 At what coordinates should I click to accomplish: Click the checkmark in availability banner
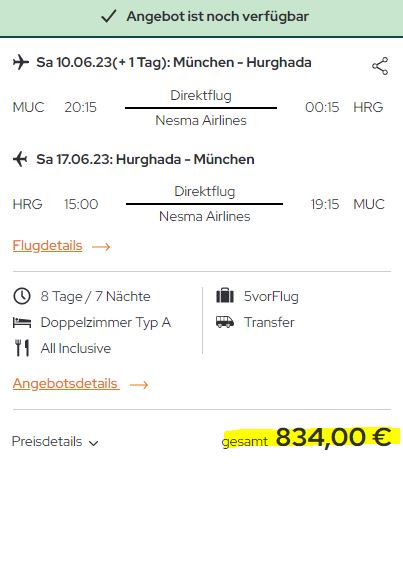[x=108, y=16]
